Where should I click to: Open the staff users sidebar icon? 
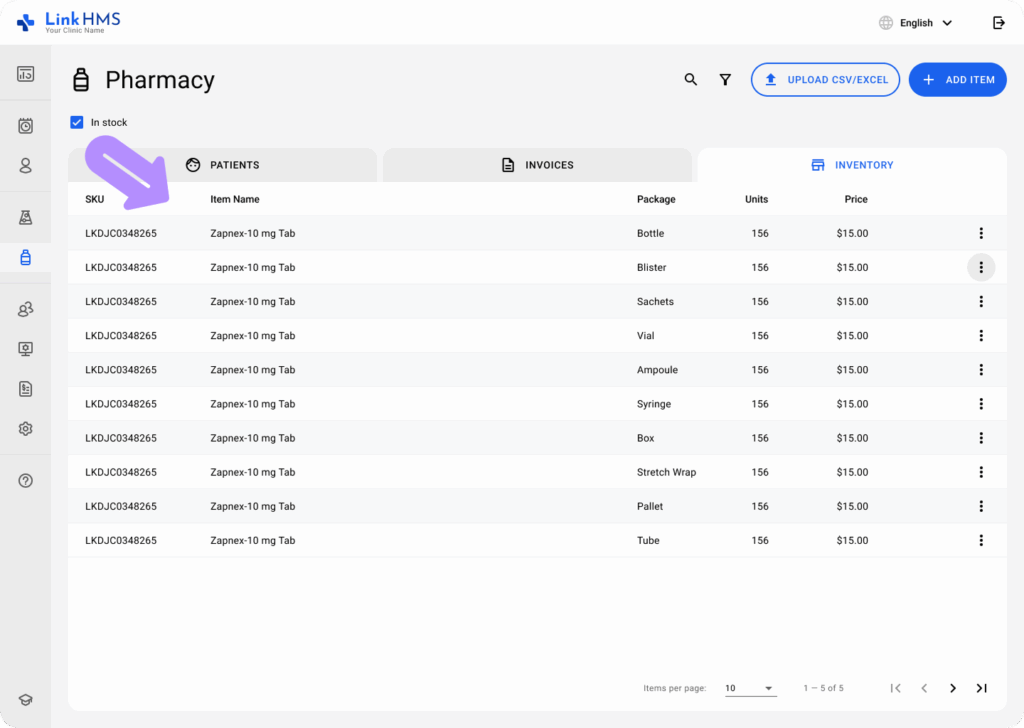25,309
